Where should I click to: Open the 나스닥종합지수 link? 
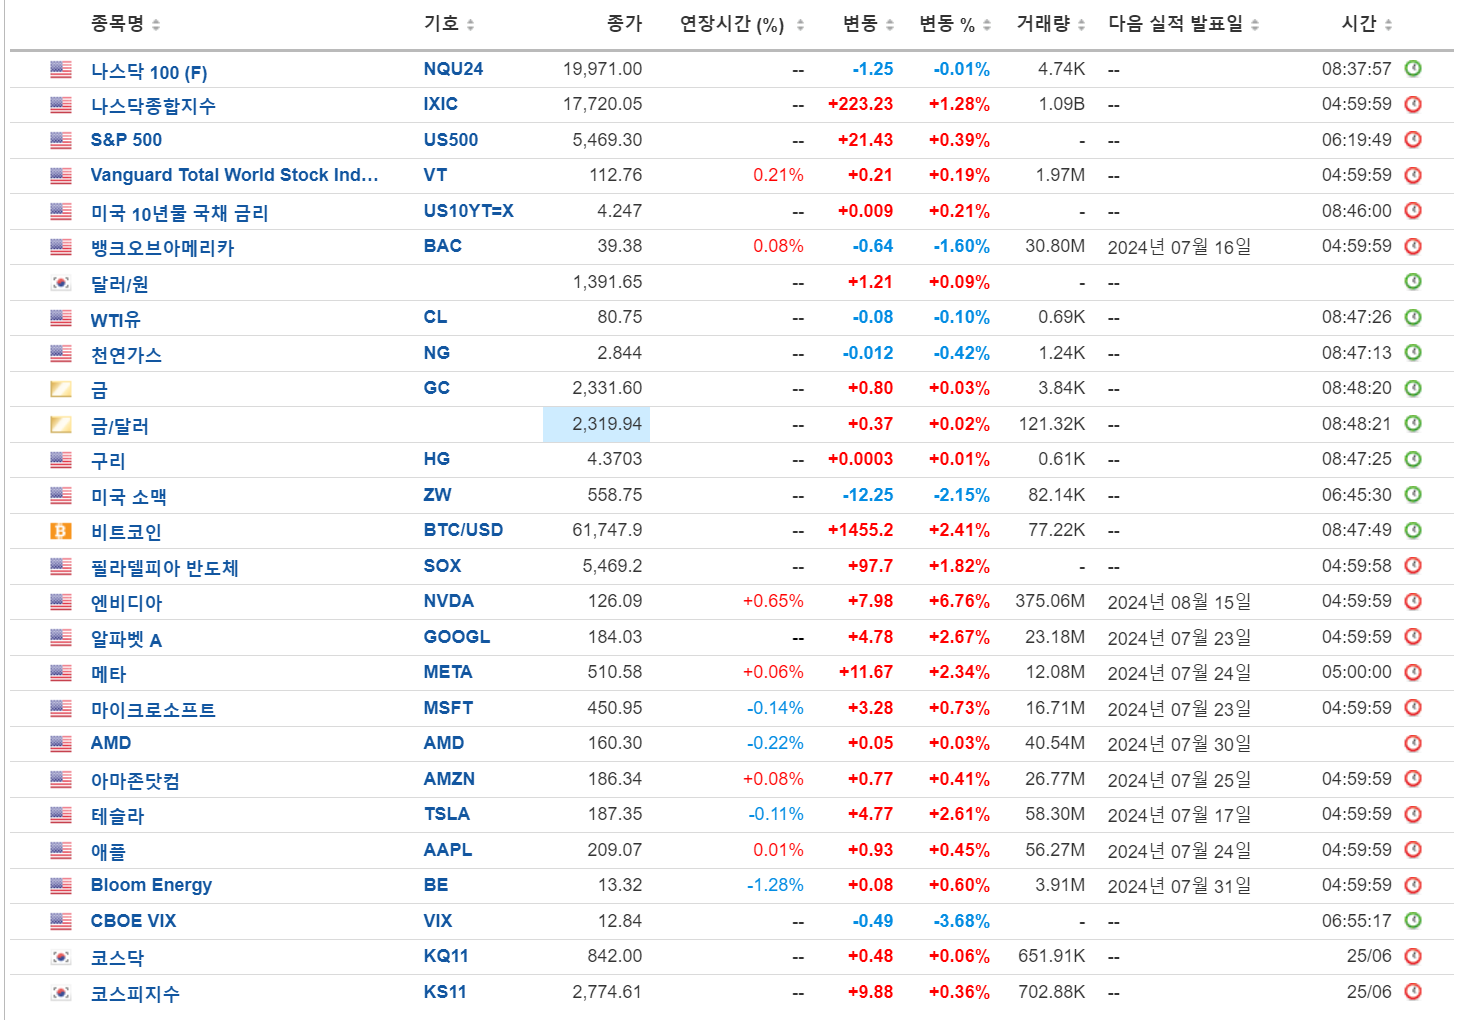coord(153,106)
